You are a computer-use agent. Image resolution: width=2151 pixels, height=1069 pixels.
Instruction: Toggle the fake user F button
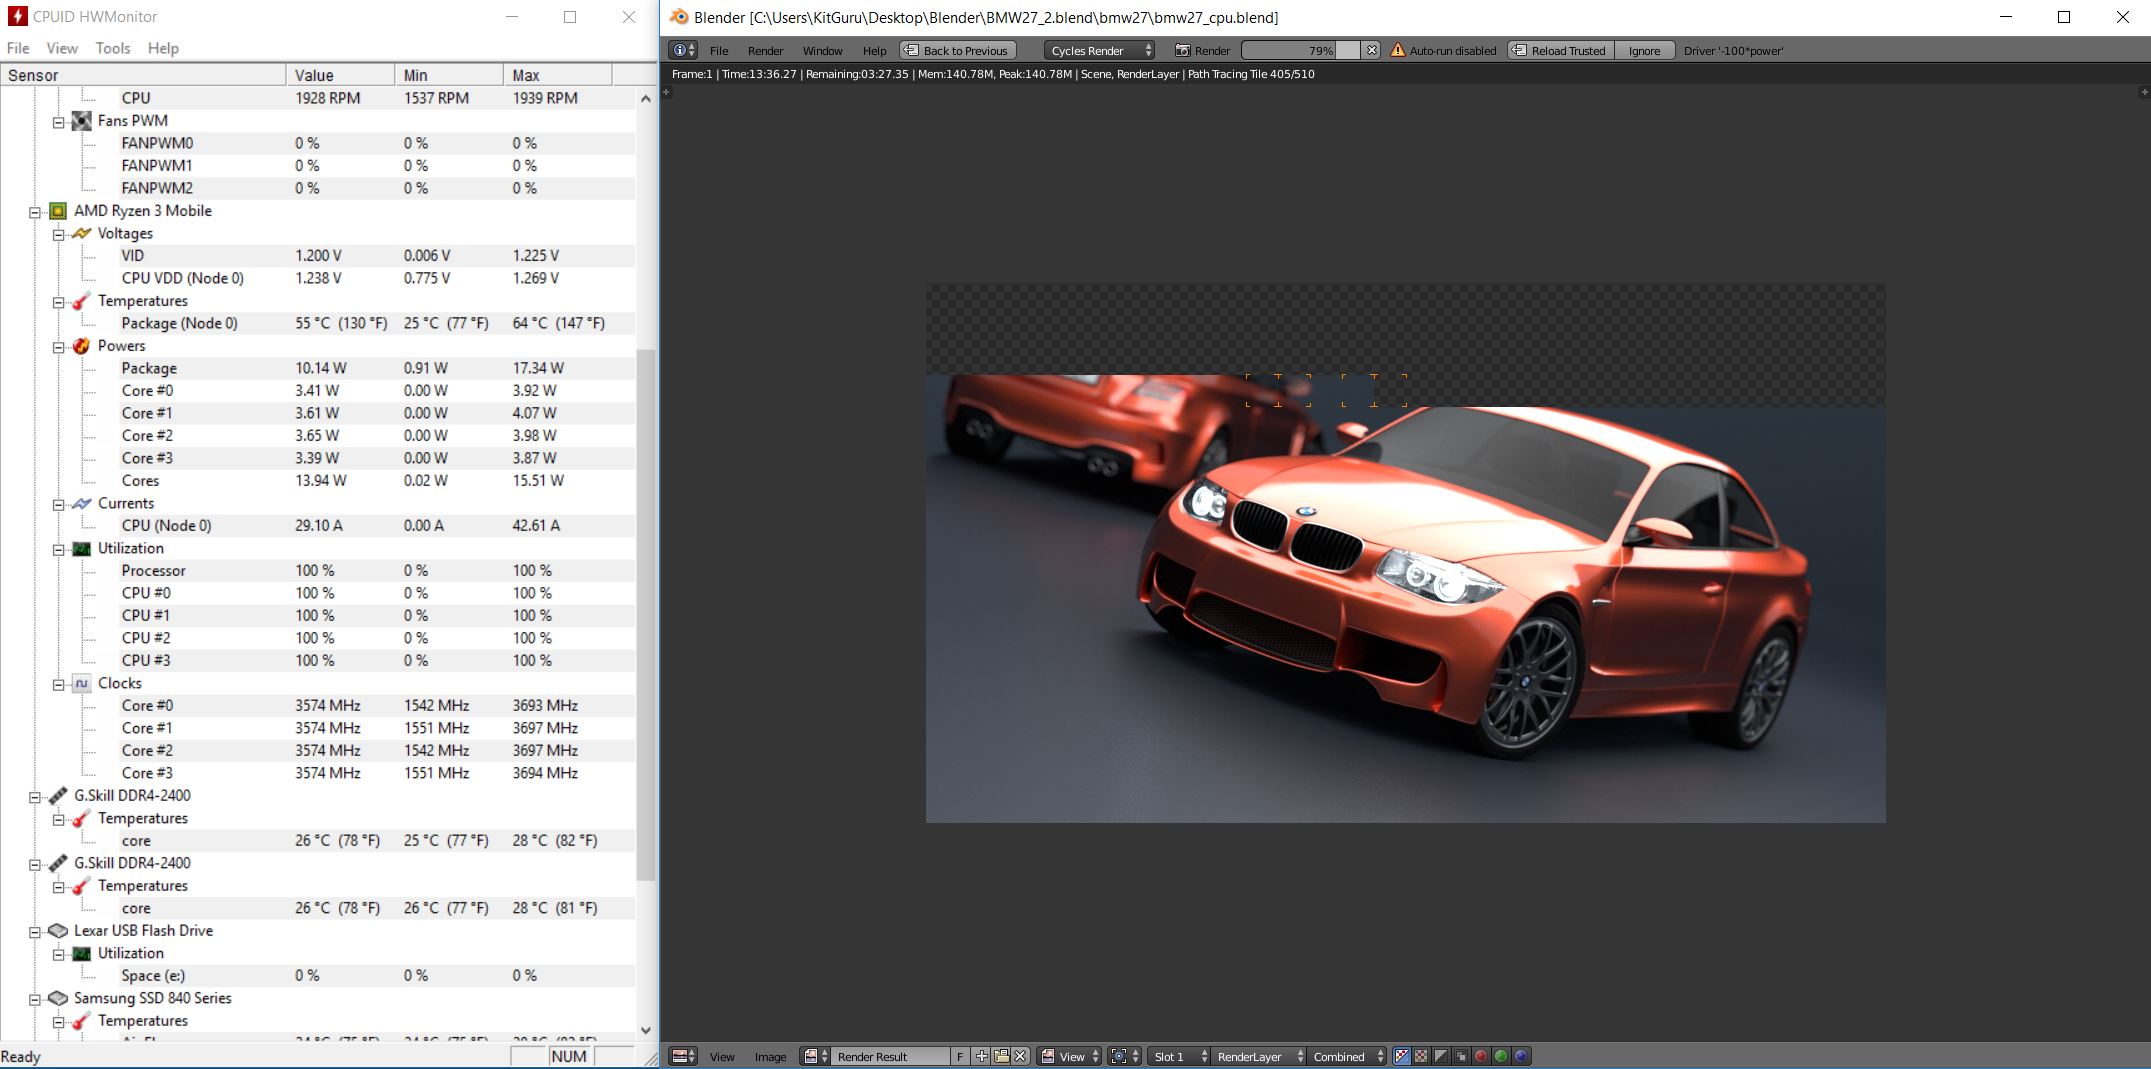[x=960, y=1056]
